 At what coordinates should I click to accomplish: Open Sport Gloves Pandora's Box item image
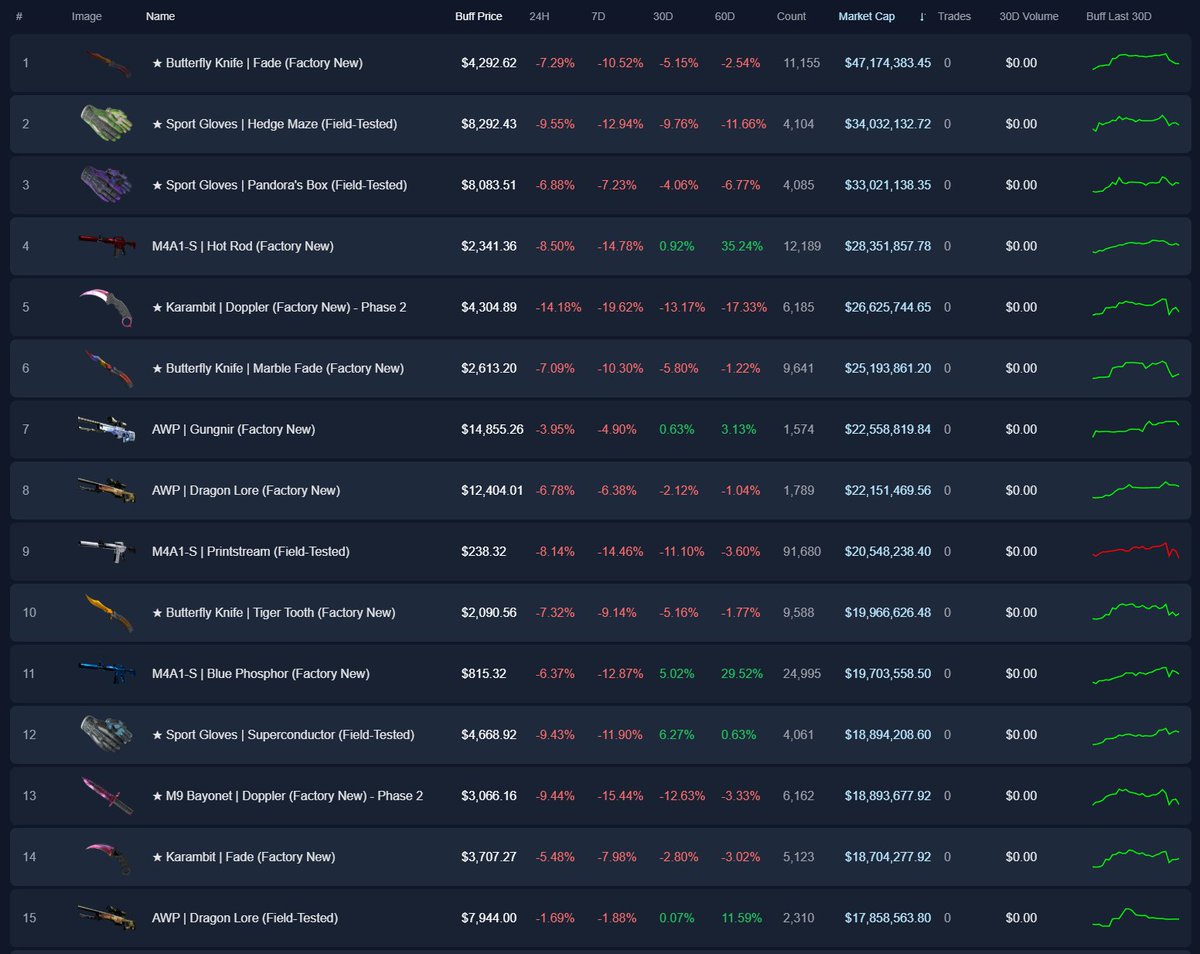point(106,185)
